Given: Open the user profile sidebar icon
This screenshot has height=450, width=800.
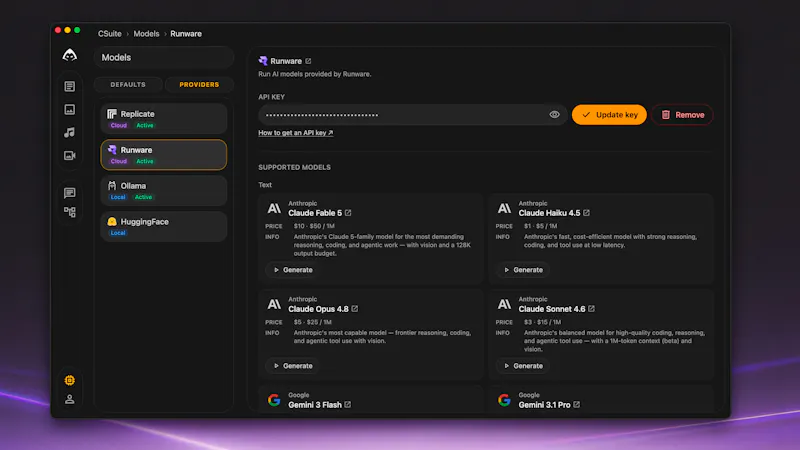Looking at the screenshot, I should pos(70,399).
